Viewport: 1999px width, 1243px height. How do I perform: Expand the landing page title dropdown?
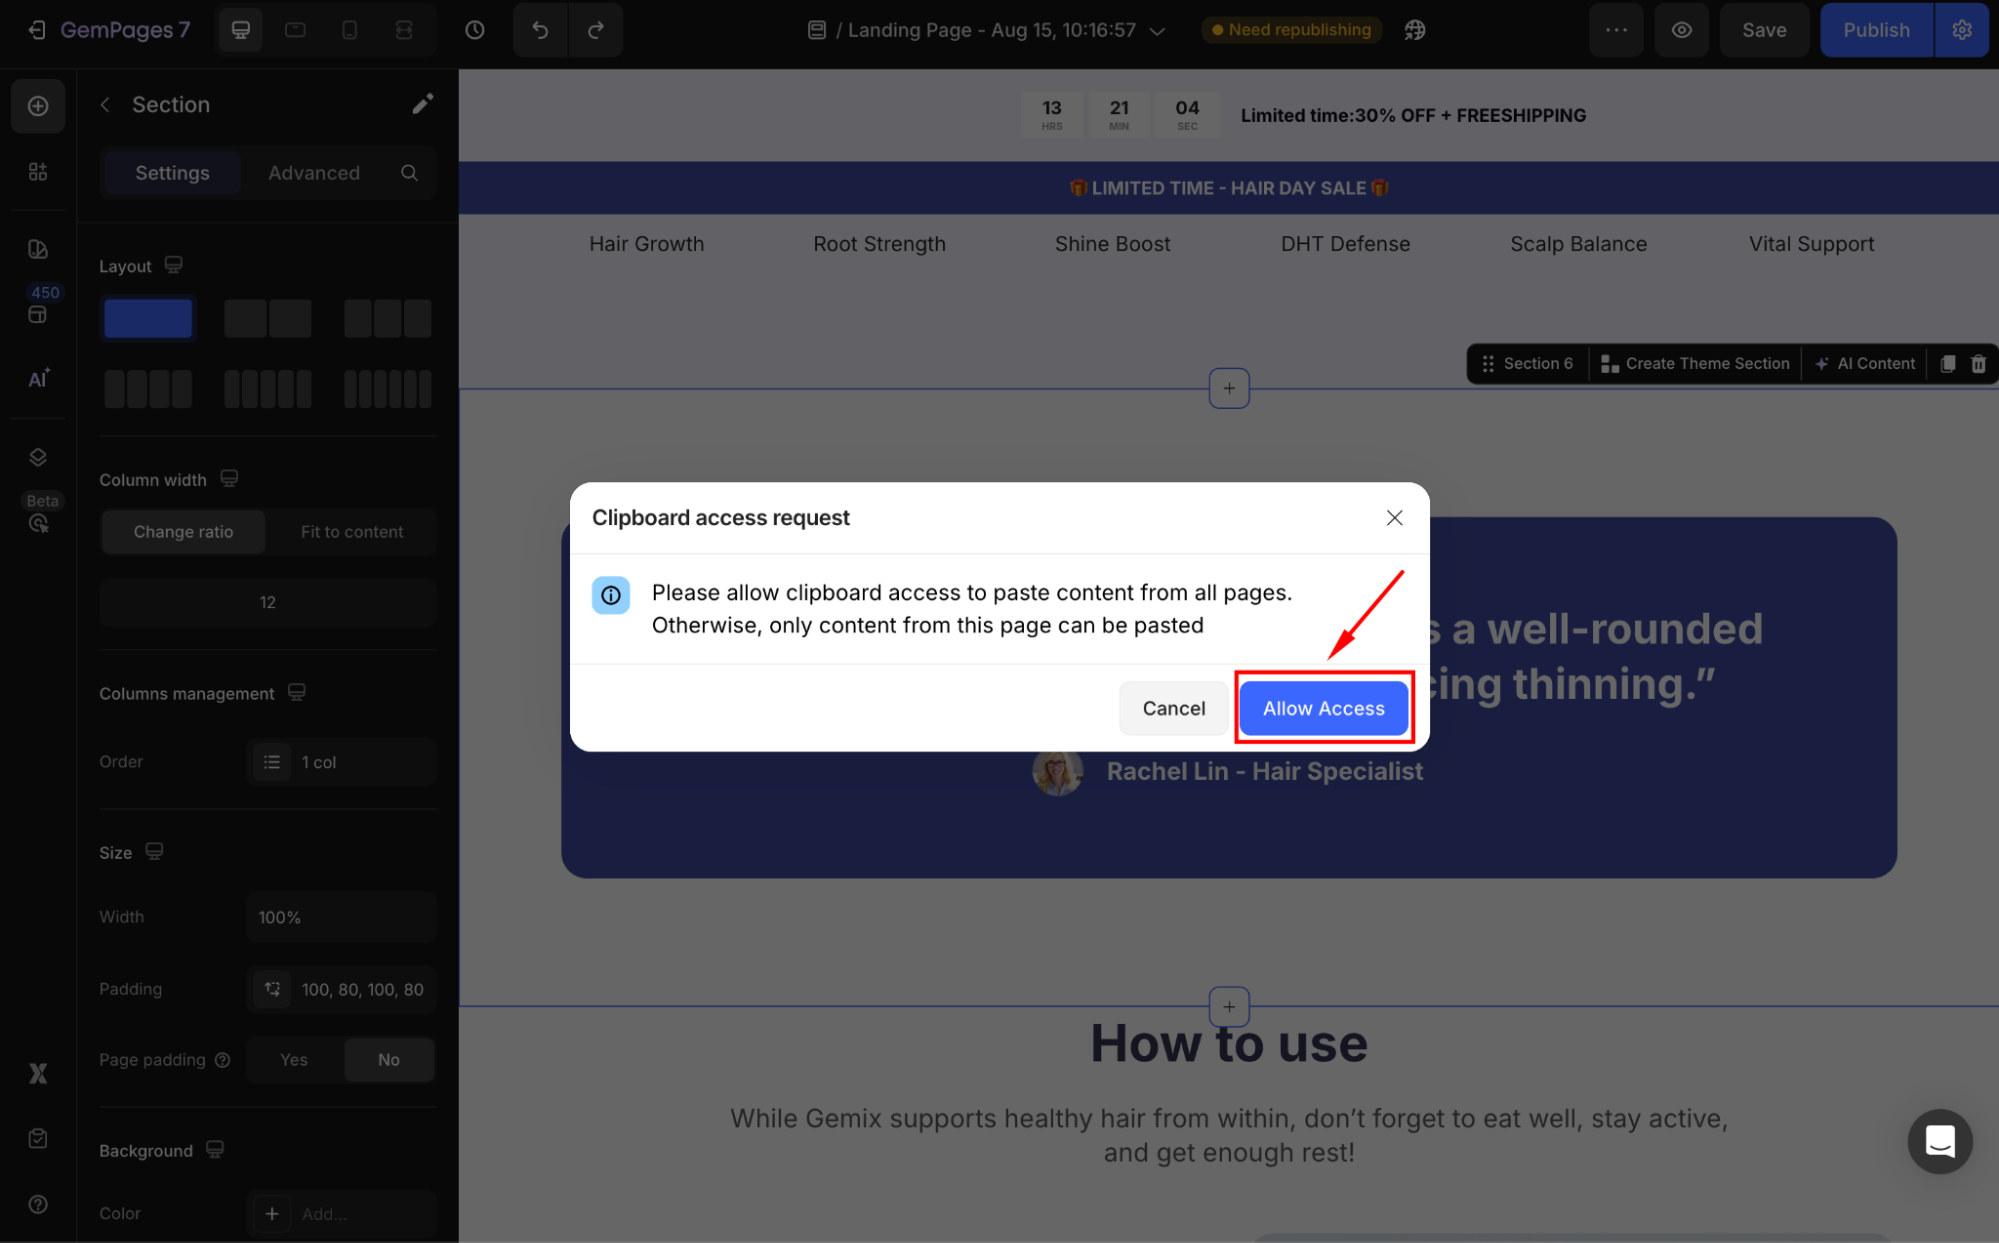(x=1158, y=31)
